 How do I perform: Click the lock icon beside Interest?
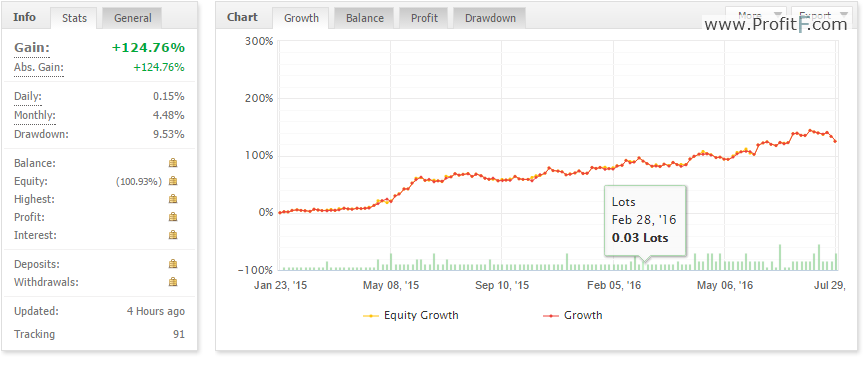[x=173, y=235]
